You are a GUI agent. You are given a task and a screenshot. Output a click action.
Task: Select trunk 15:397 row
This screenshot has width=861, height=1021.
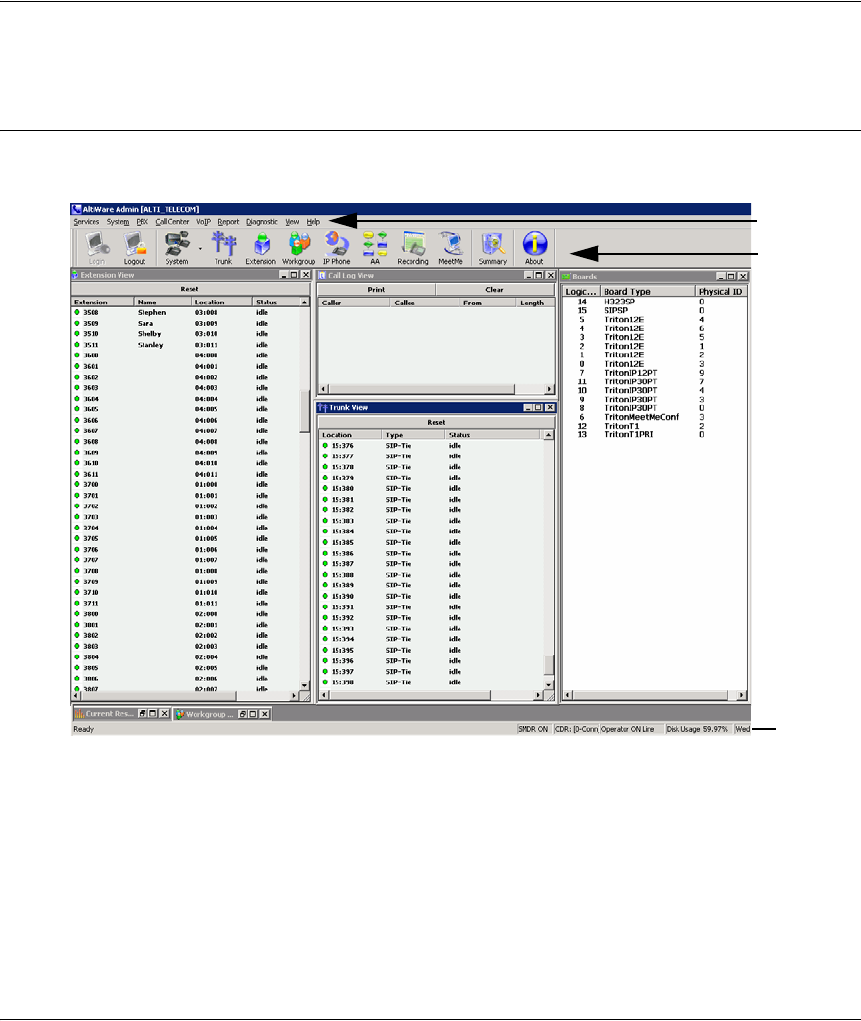tap(431, 672)
